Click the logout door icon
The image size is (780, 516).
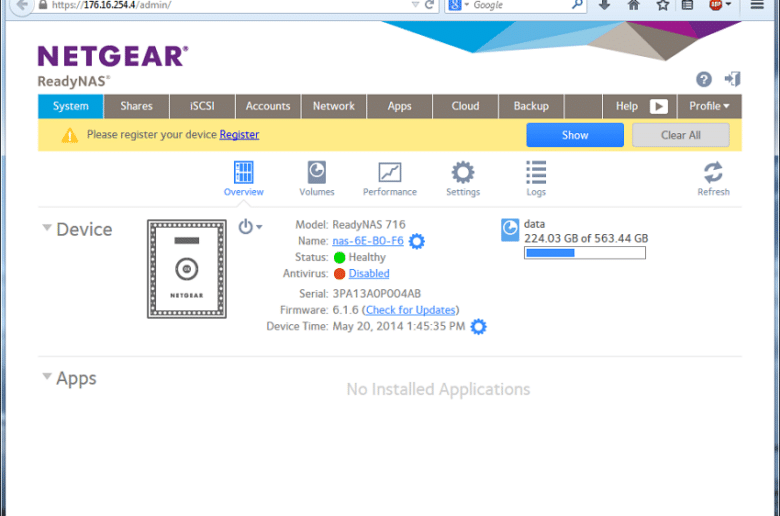coord(732,79)
